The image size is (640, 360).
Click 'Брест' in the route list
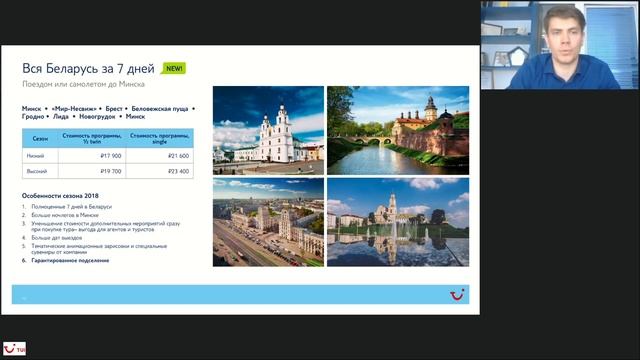[114, 109]
